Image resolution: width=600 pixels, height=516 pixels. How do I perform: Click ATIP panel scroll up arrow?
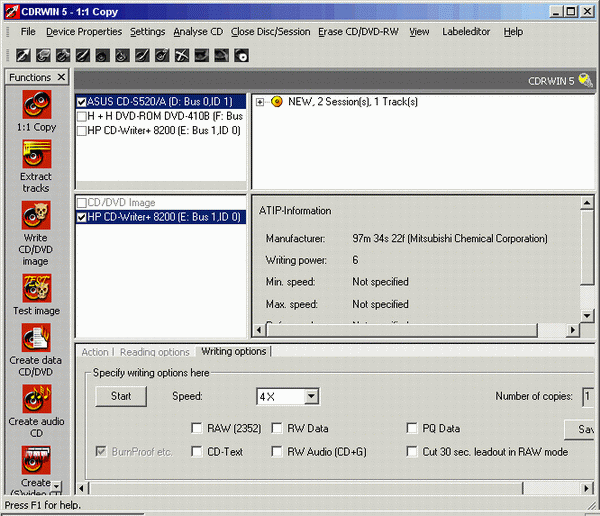[587, 202]
